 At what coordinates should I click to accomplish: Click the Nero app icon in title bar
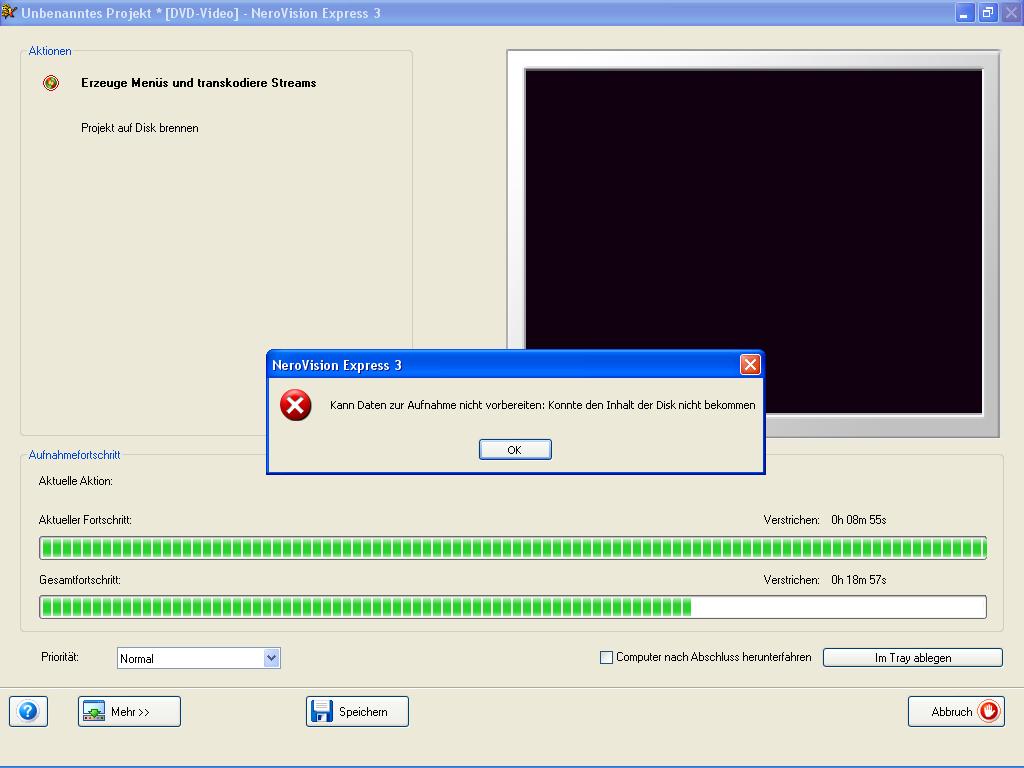8,12
